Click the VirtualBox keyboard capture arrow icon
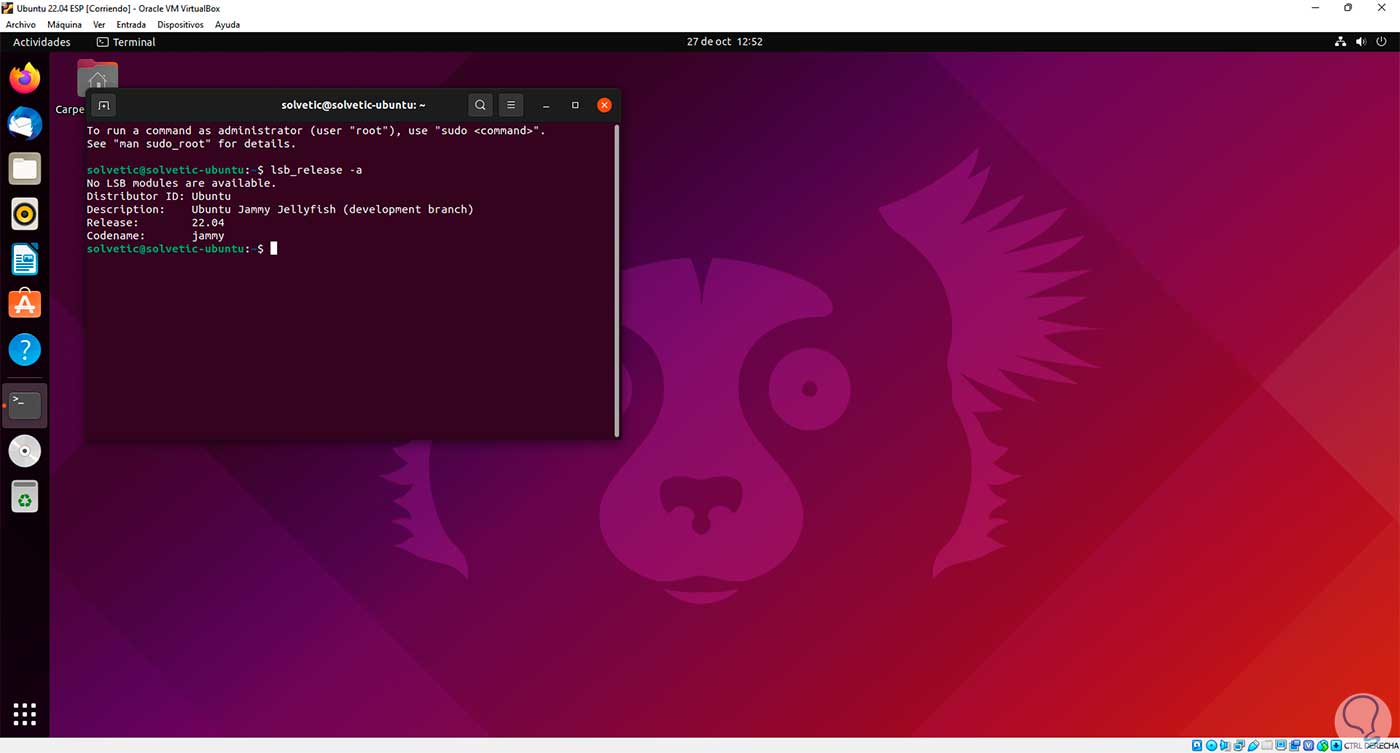The width and height of the screenshot is (1400, 753). 1336,746
